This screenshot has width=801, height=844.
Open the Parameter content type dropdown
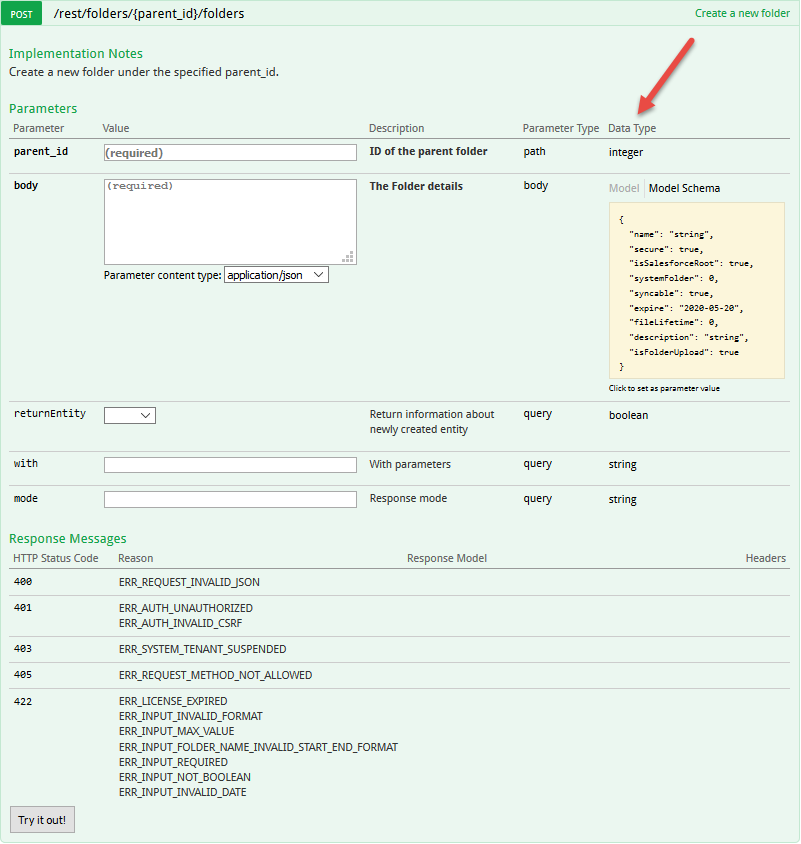(x=277, y=275)
